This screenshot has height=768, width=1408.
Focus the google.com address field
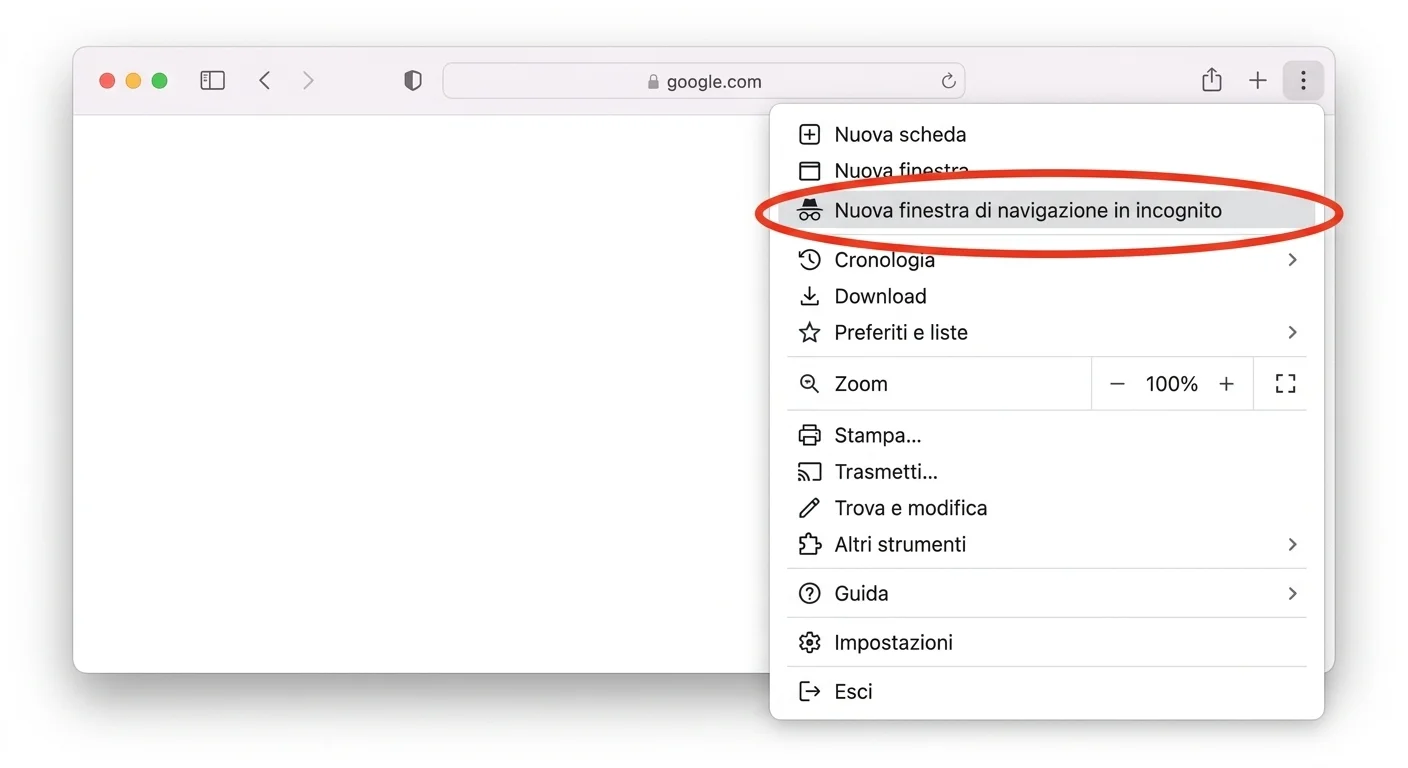click(x=704, y=81)
